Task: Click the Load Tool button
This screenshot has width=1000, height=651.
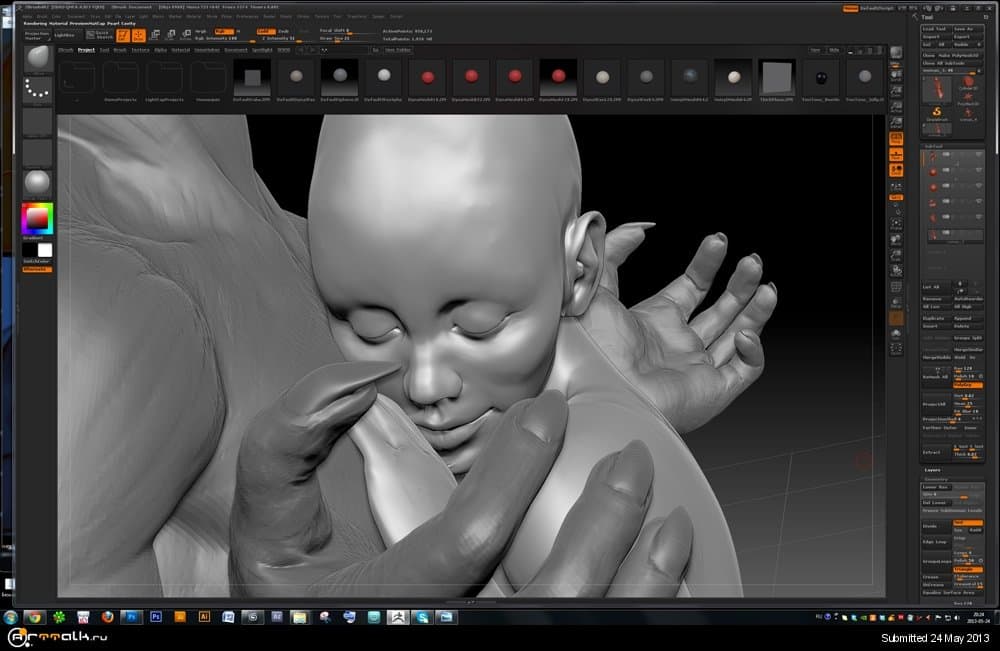Action: coord(934,29)
